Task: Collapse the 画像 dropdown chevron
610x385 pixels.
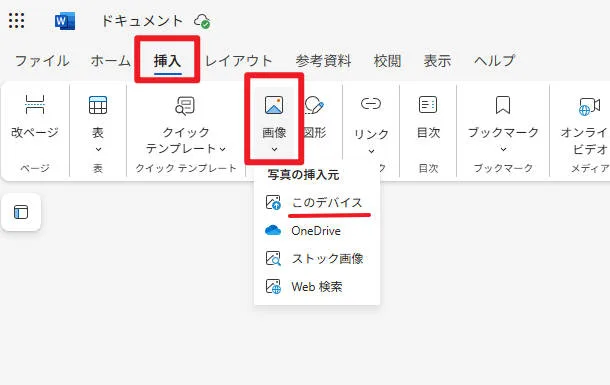Action: 274,149
